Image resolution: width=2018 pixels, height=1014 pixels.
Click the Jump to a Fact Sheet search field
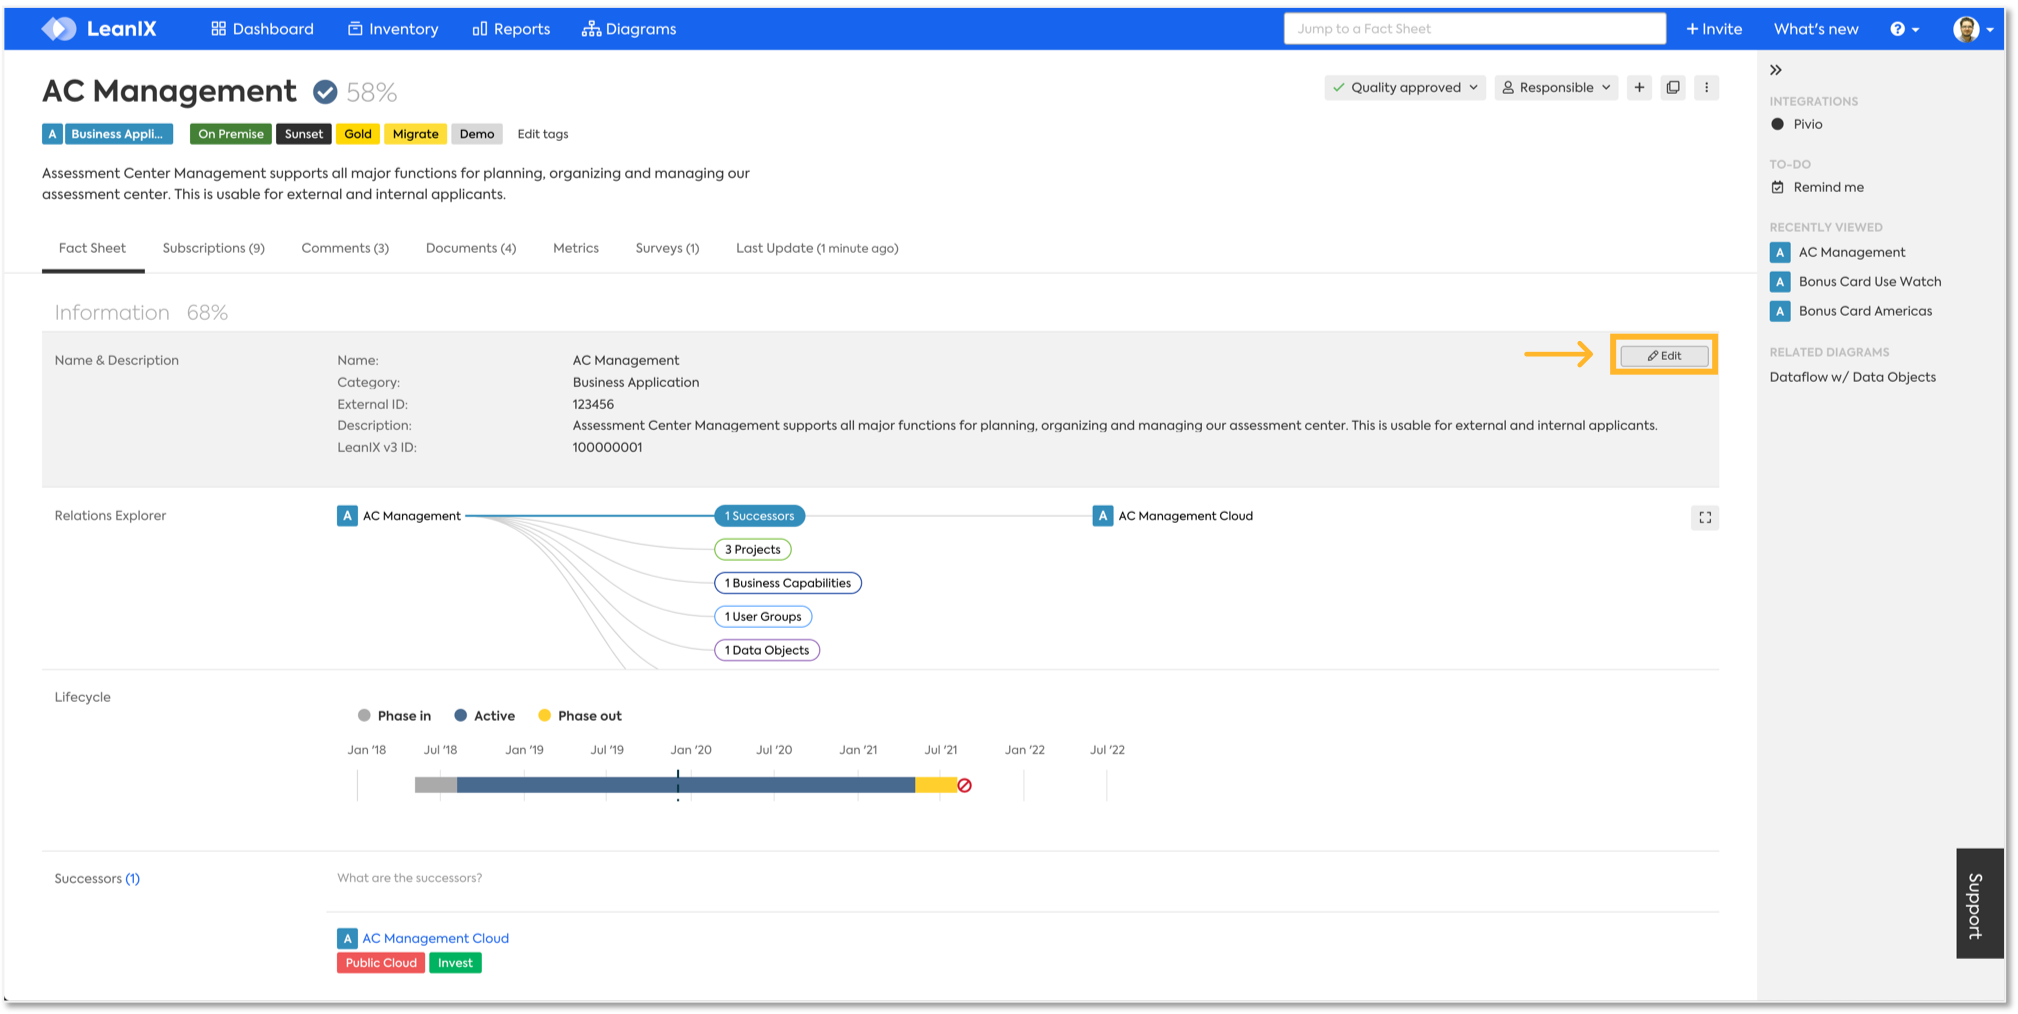[1475, 29]
